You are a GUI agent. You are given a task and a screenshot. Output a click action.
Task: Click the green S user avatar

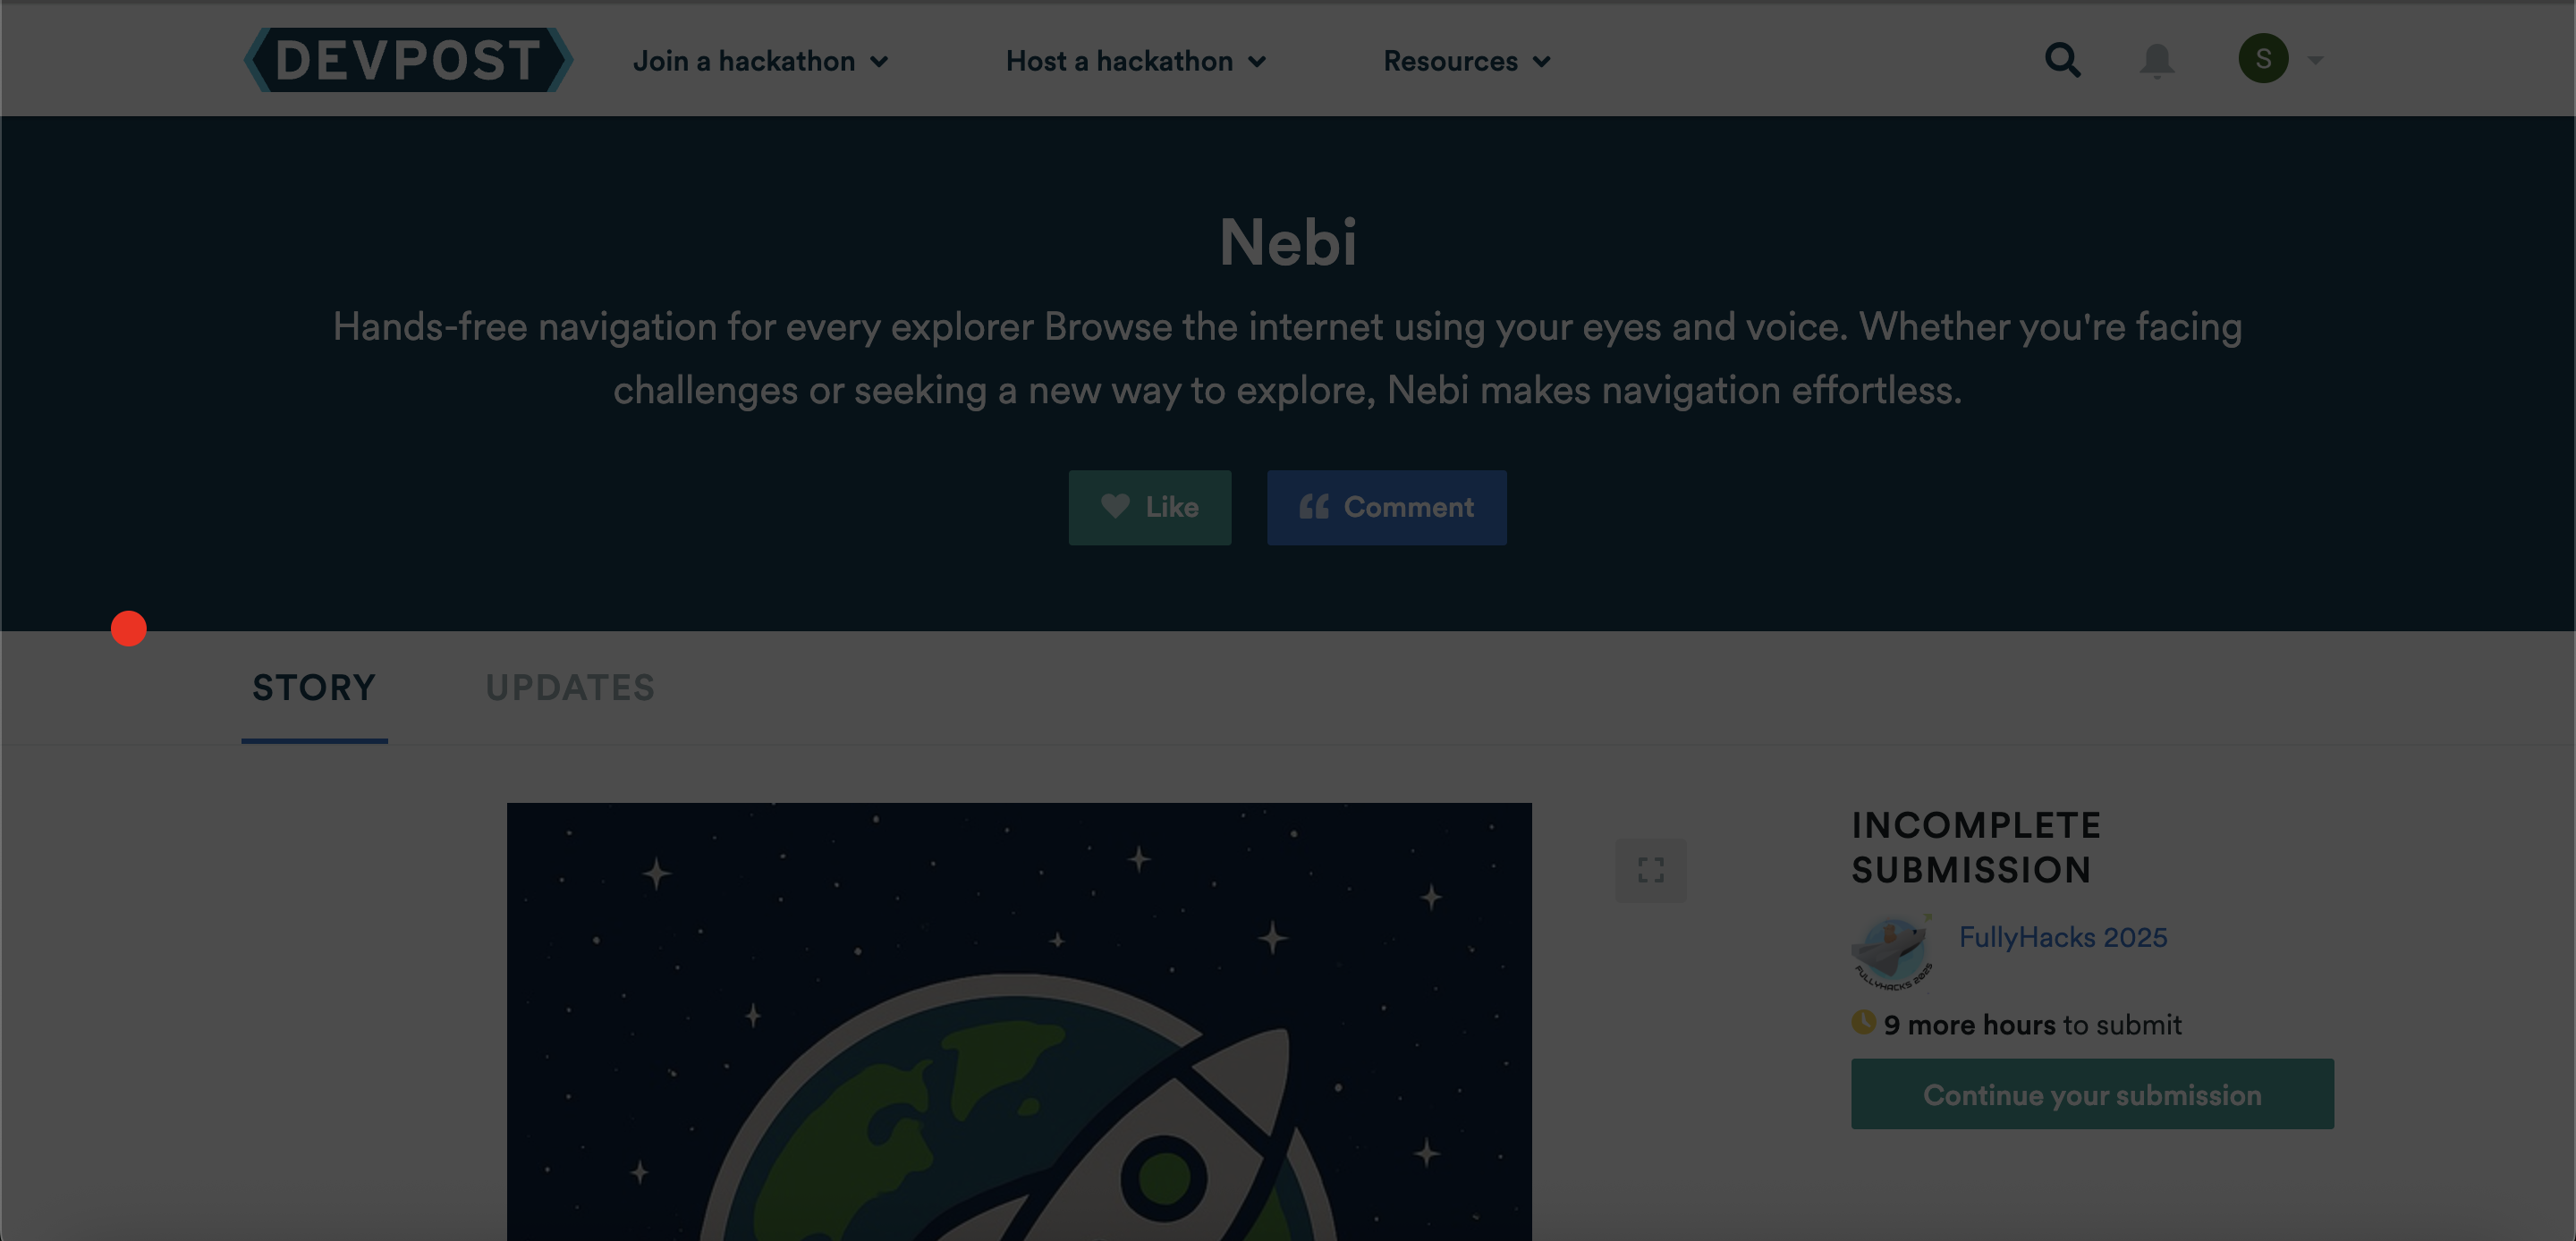pyautogui.click(x=2263, y=59)
